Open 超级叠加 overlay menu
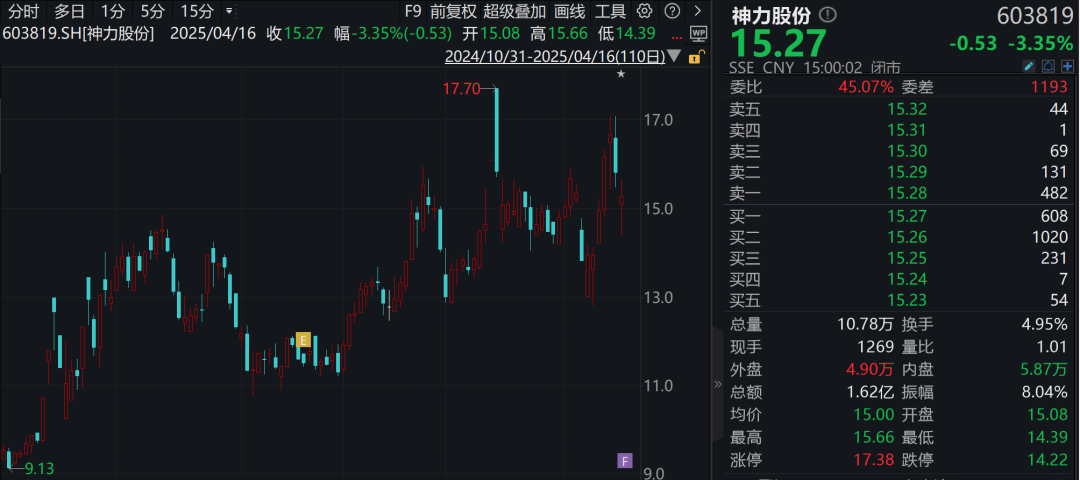This screenshot has width=1080, height=480. point(515,11)
